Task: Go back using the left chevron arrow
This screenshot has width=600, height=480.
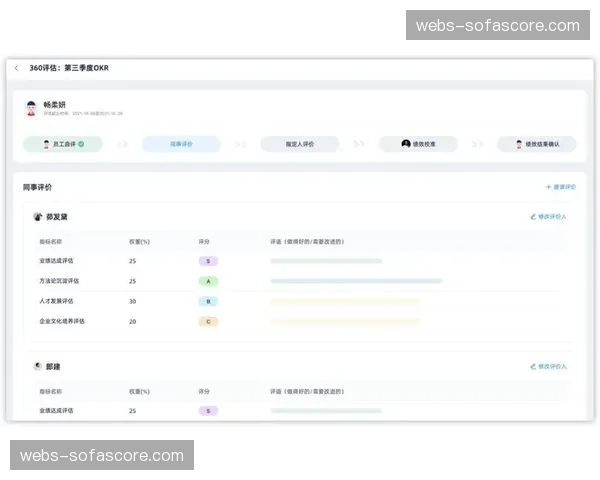Action: click(x=16, y=68)
